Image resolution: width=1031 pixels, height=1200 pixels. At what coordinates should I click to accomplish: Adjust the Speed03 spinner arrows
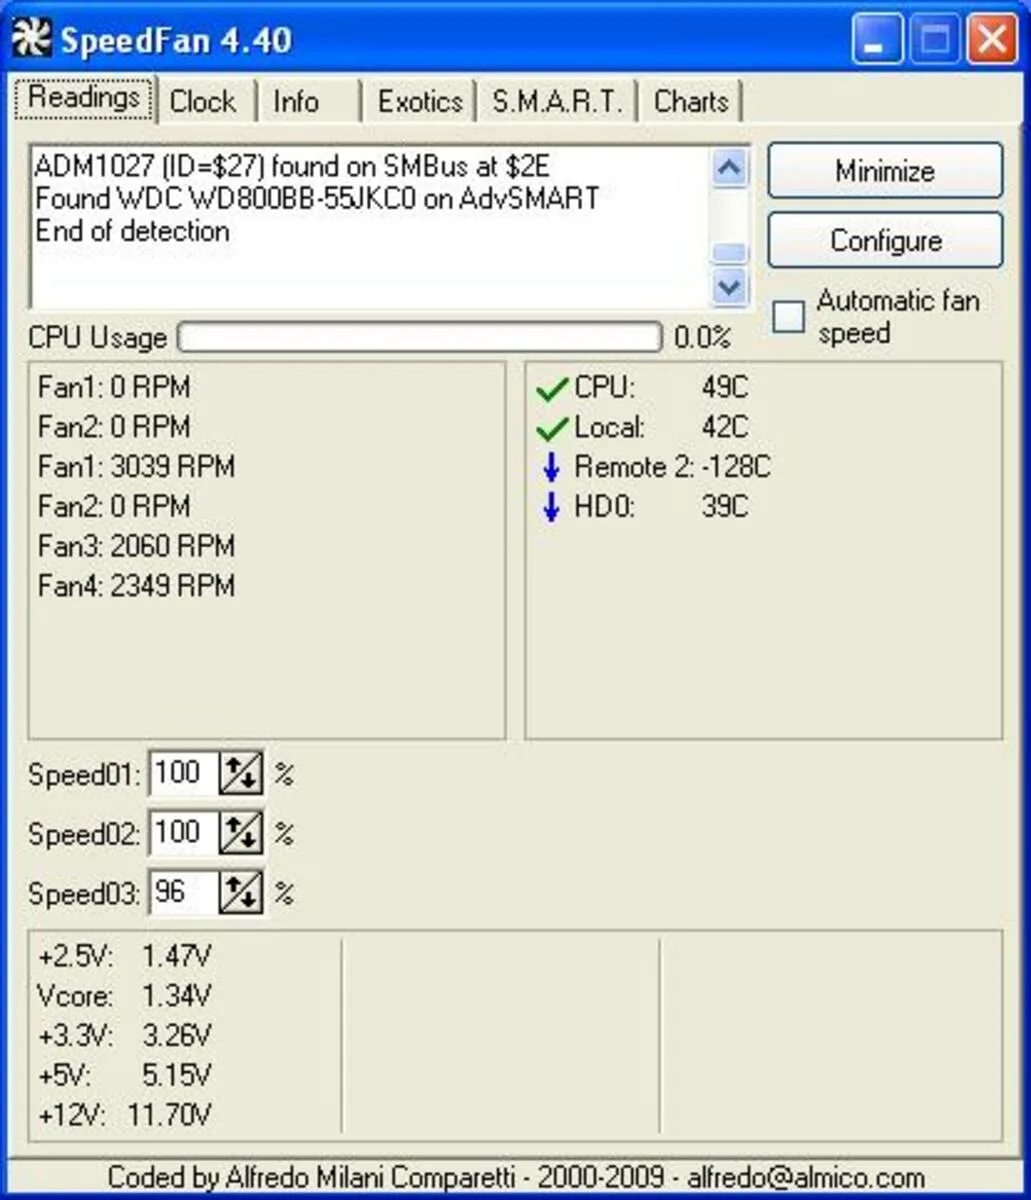(240, 893)
